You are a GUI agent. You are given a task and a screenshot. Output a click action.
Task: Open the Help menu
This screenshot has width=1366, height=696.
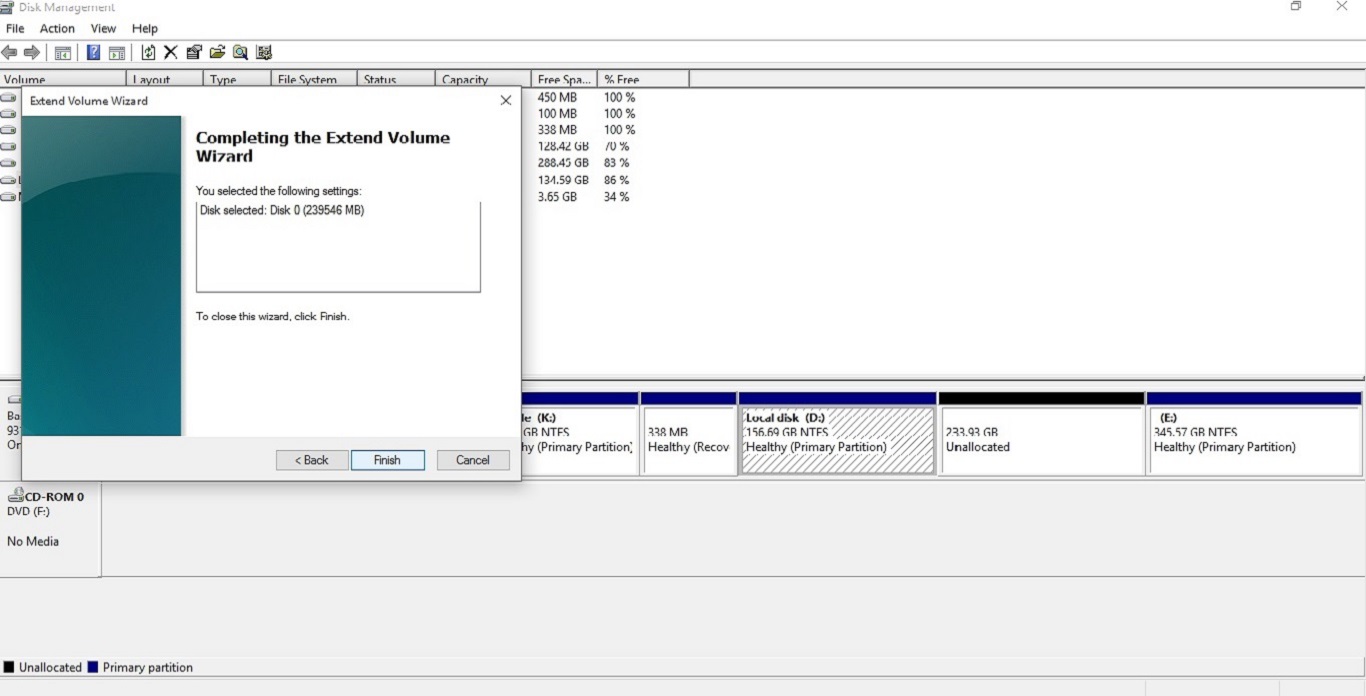(145, 29)
